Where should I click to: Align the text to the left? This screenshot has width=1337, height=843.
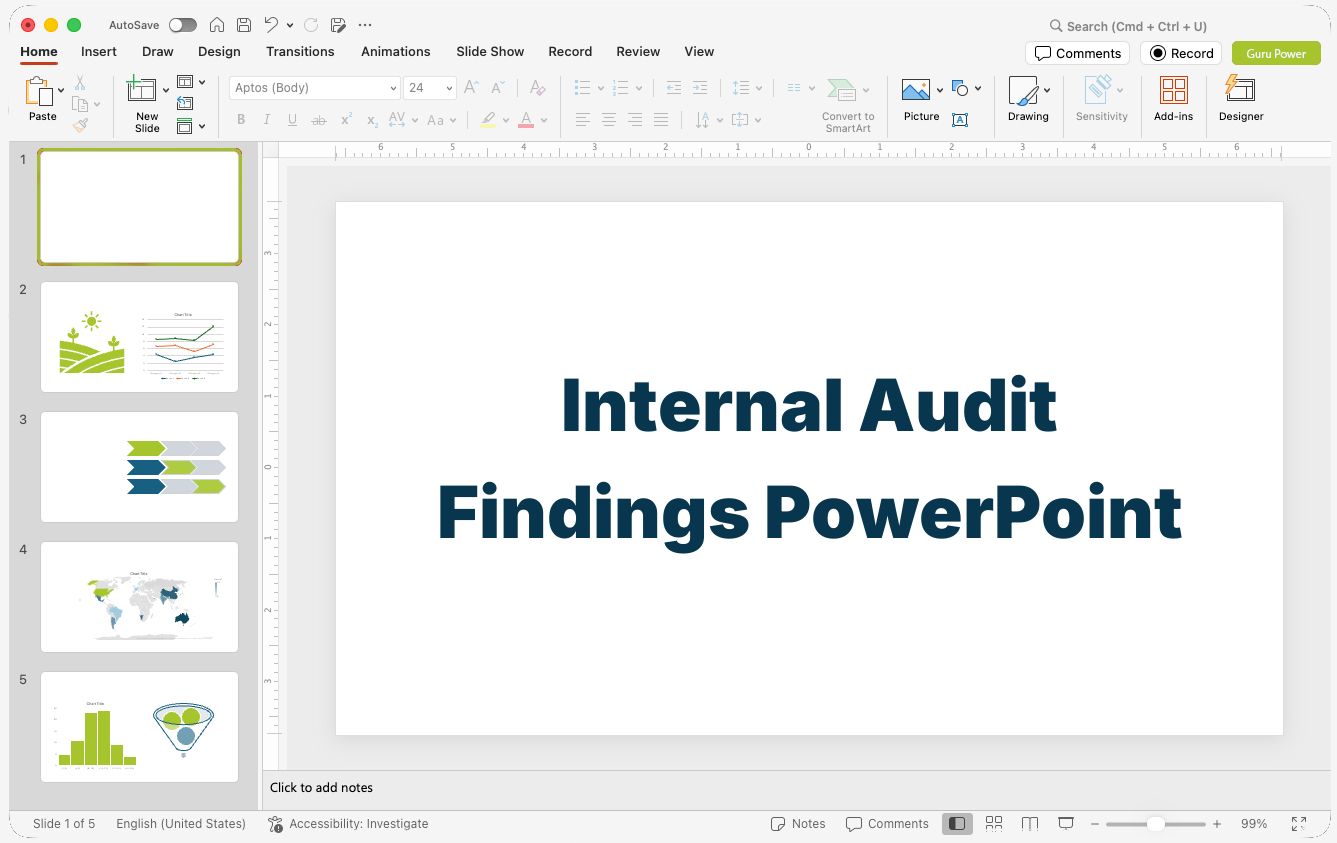click(x=583, y=120)
